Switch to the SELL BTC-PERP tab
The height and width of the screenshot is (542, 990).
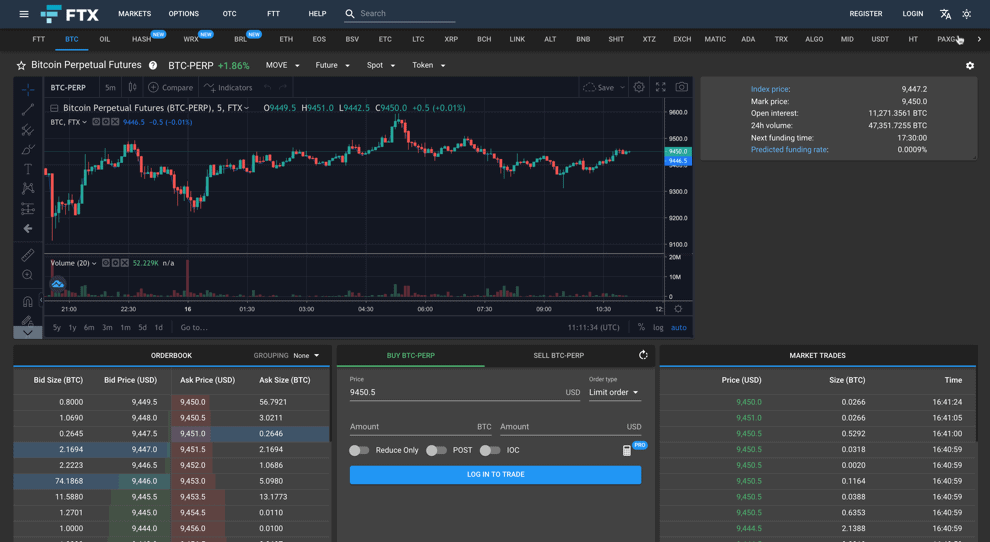point(559,356)
